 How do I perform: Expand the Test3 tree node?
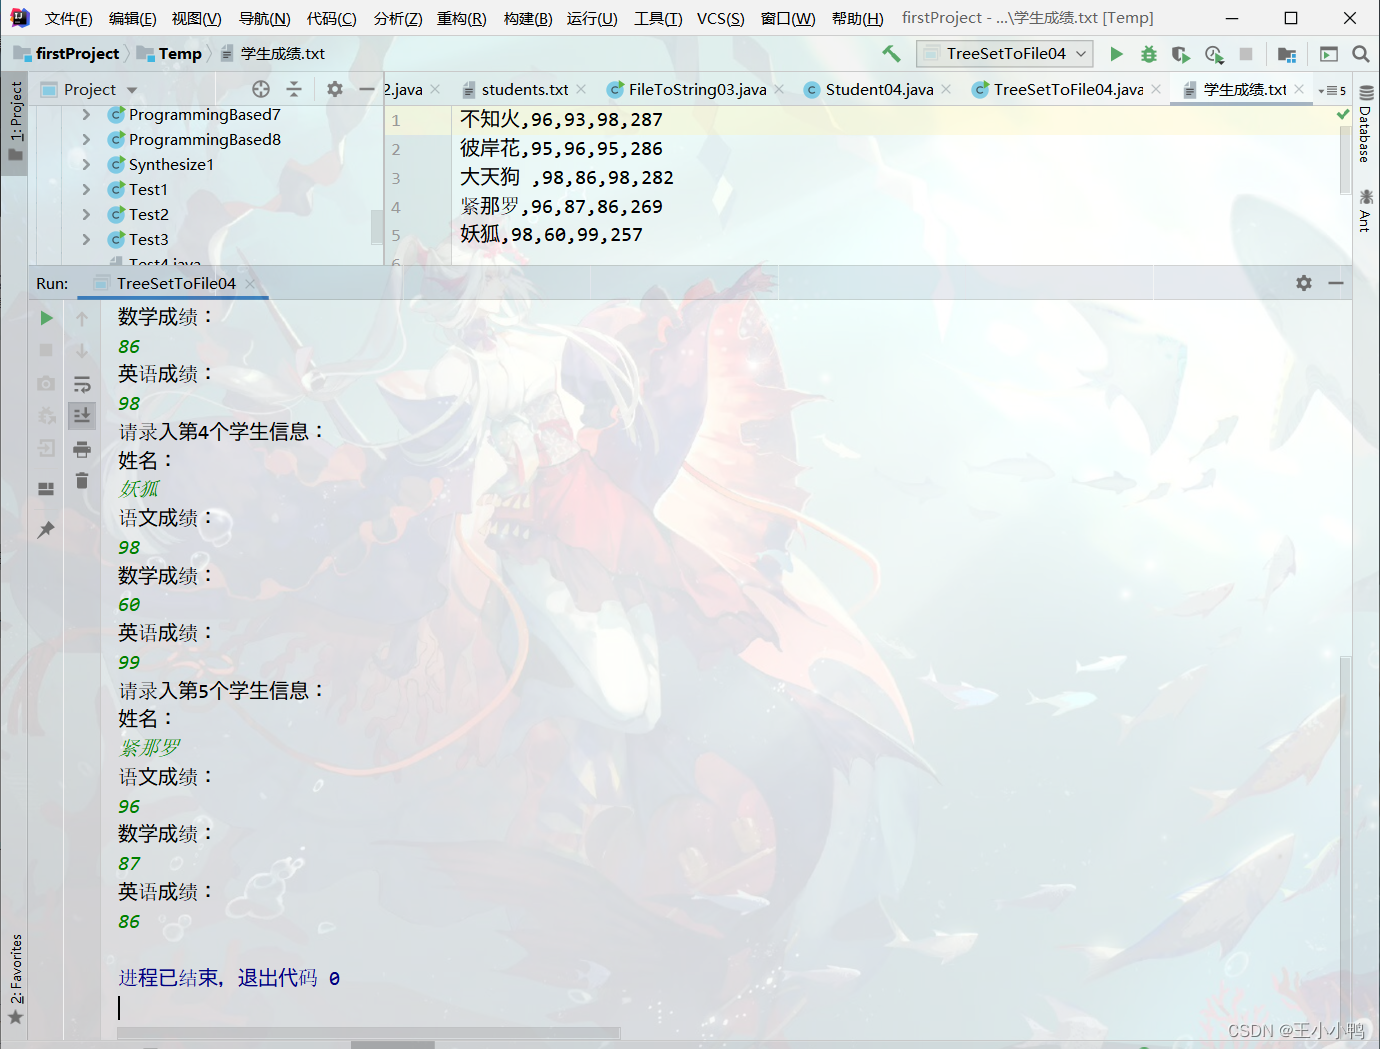[x=86, y=240]
